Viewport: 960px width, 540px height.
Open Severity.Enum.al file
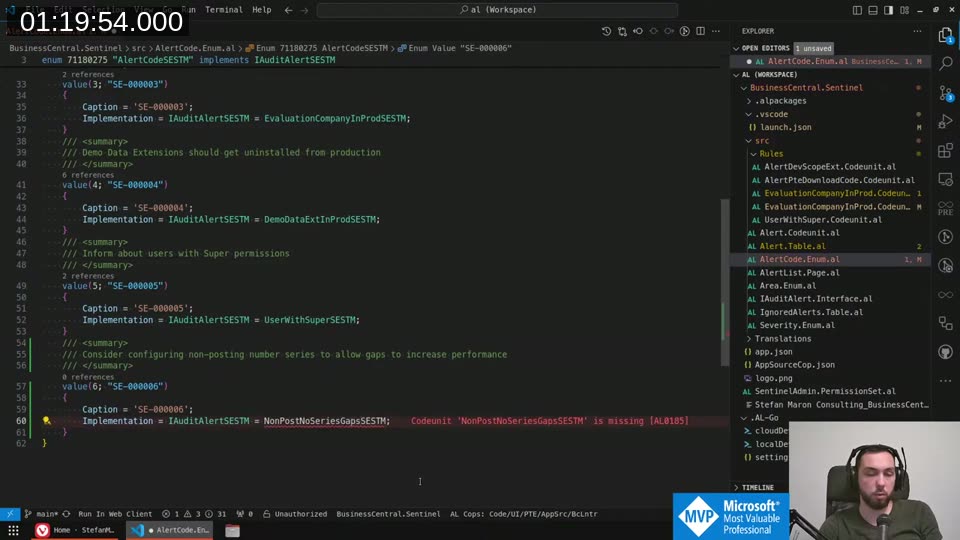click(797, 325)
